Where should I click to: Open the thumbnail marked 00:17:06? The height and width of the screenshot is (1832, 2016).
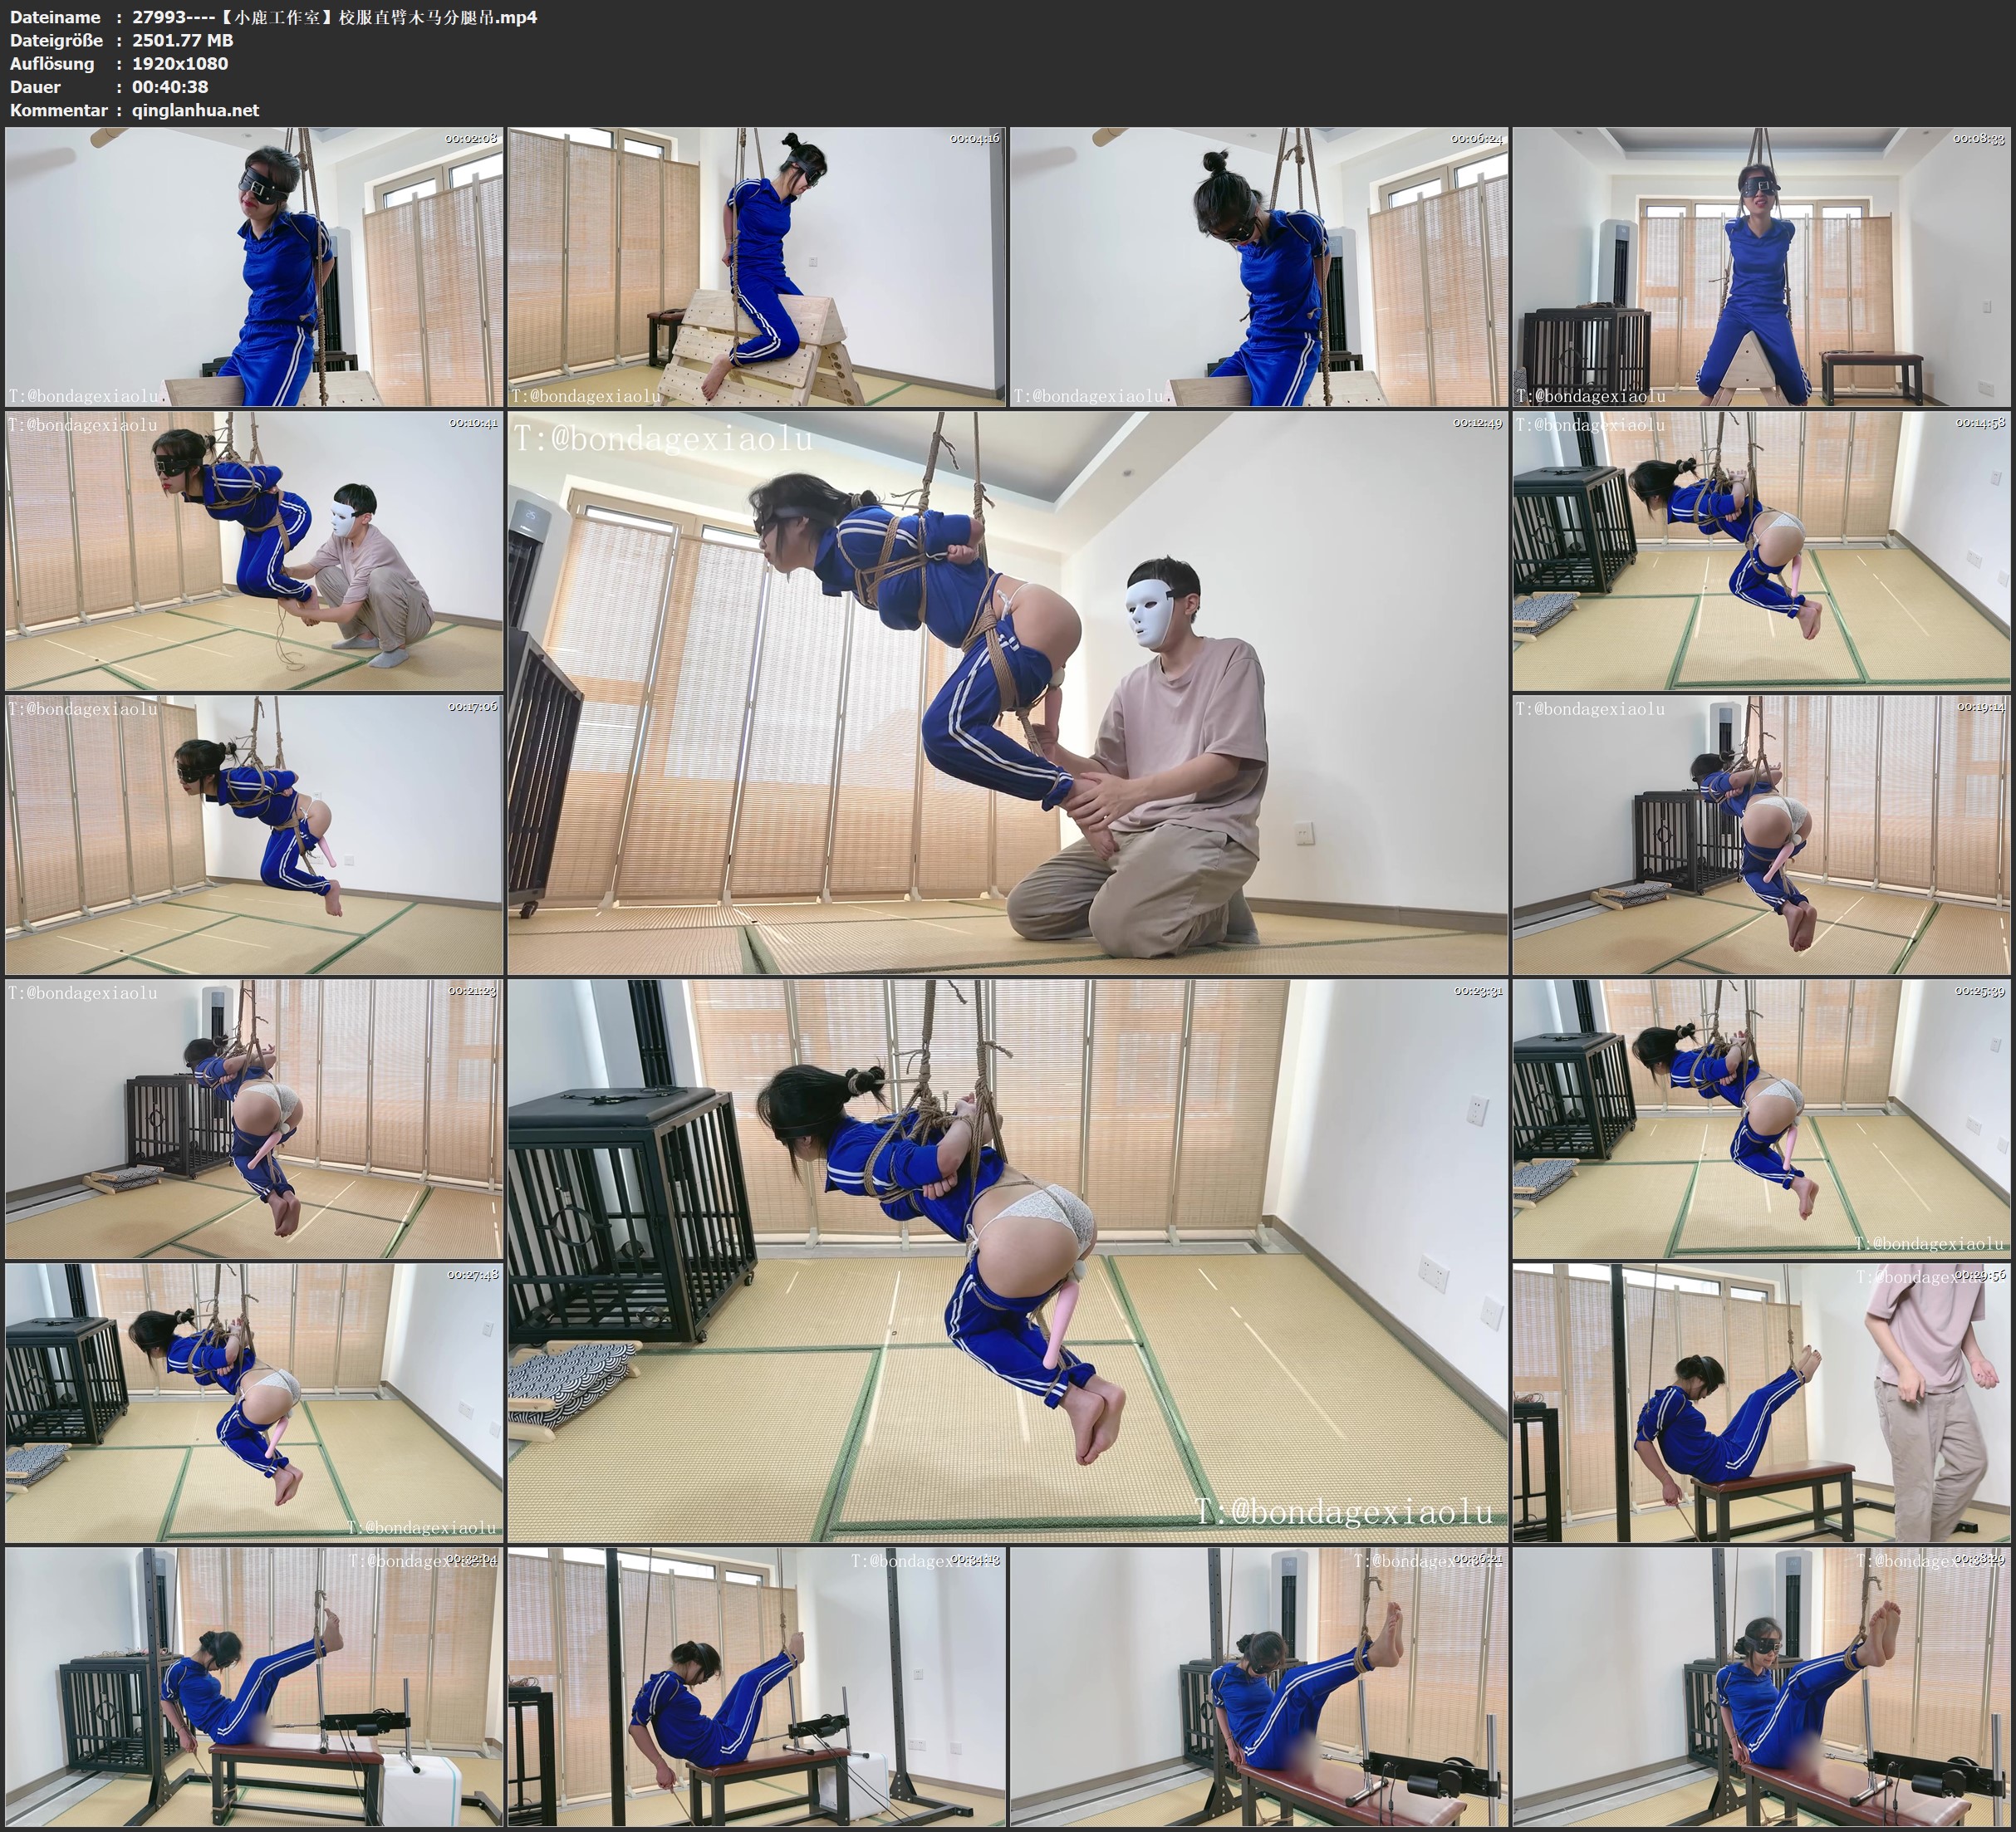[x=254, y=835]
